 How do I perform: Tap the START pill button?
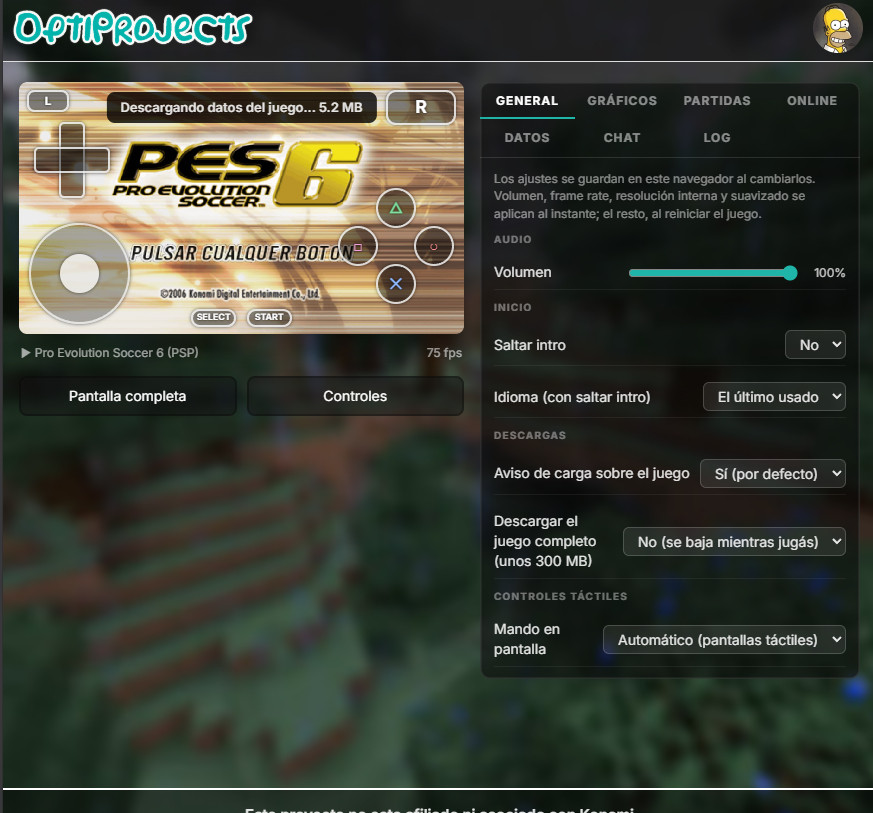click(269, 317)
